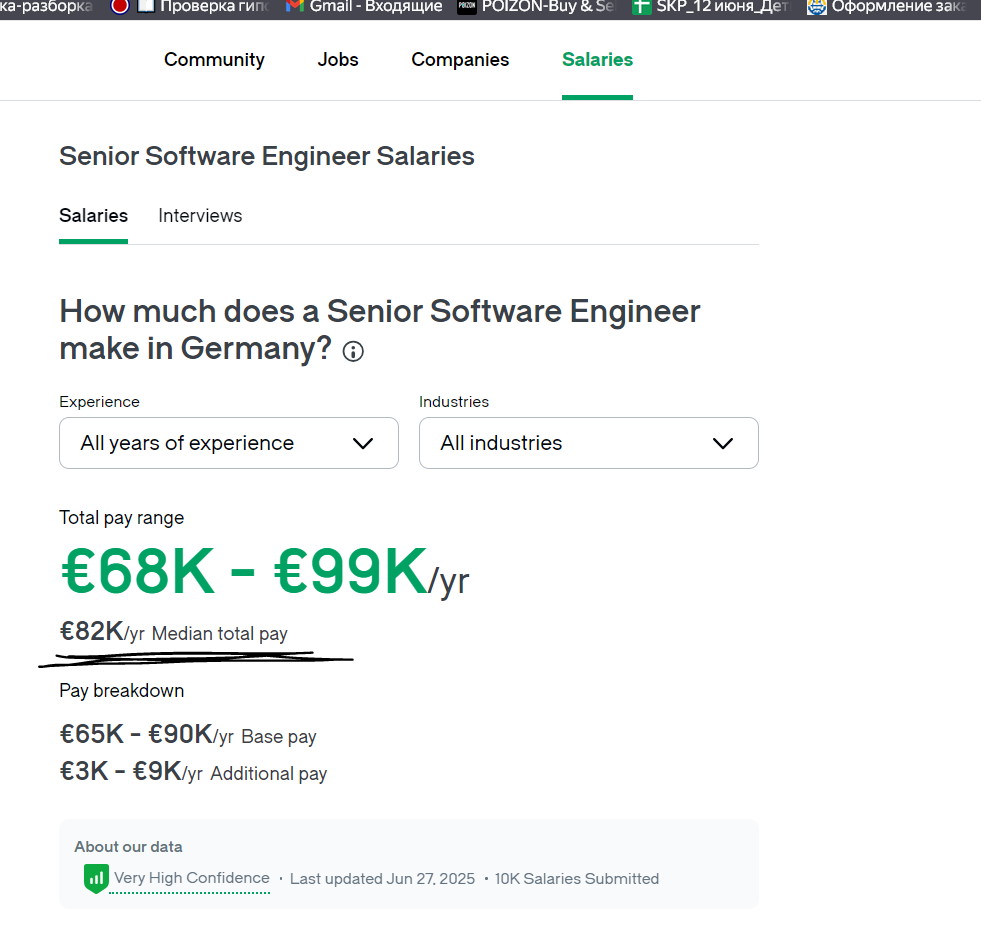Image resolution: width=981 pixels, height=936 pixels.
Task: Go to the Community navigation item
Action: pyautogui.click(x=214, y=60)
